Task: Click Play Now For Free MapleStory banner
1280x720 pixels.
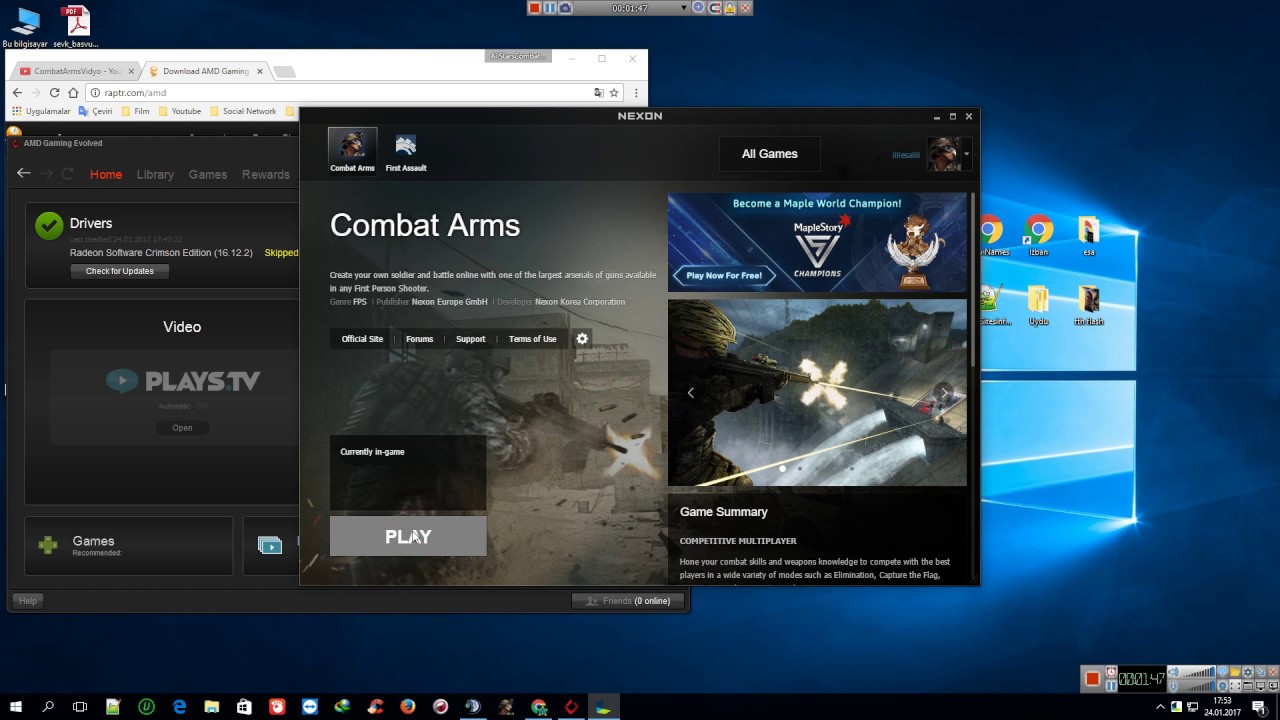Action: (725, 275)
